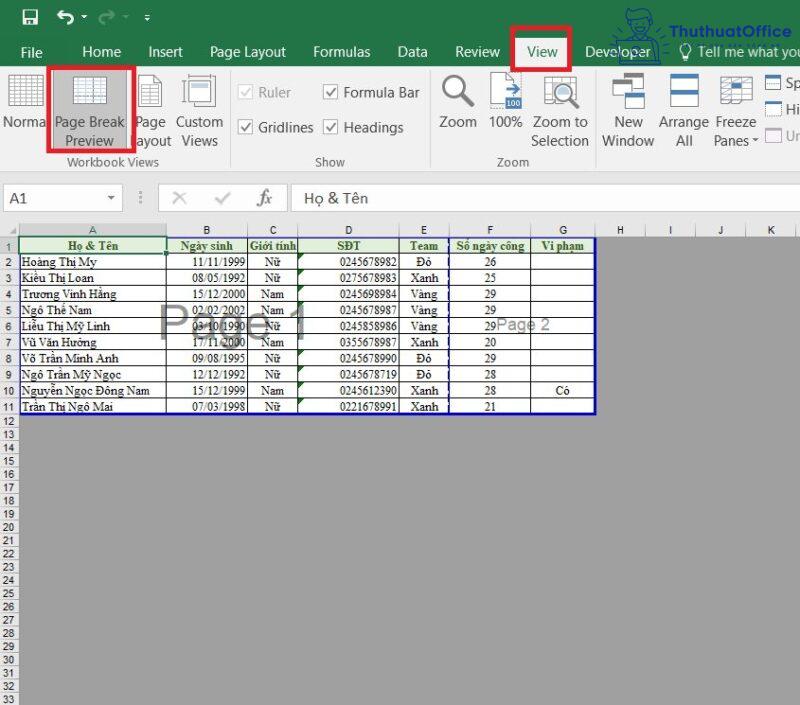Uncheck the Formula Bar checkbox
This screenshot has width=800, height=705.
[x=331, y=92]
